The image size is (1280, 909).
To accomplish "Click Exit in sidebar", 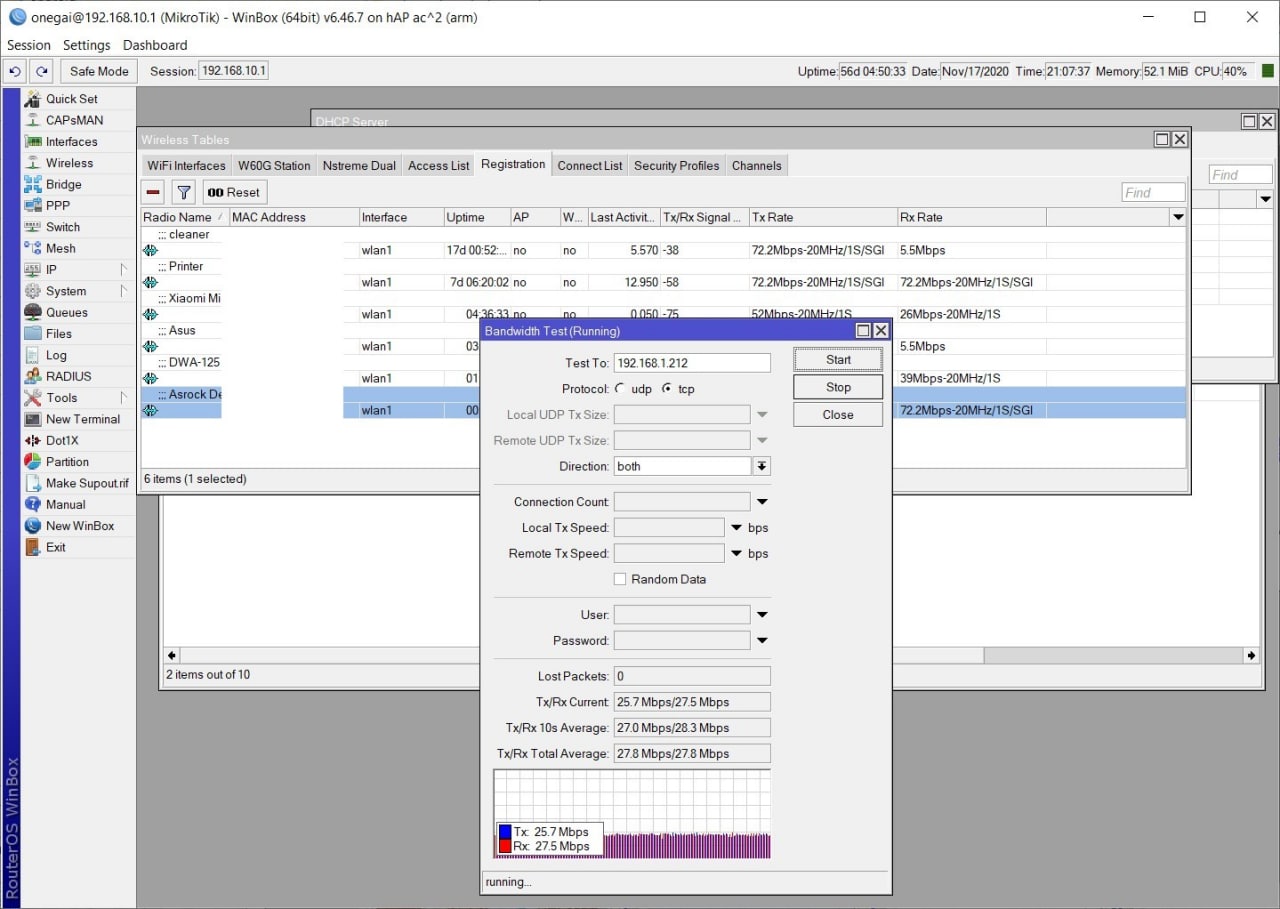I will (x=55, y=547).
